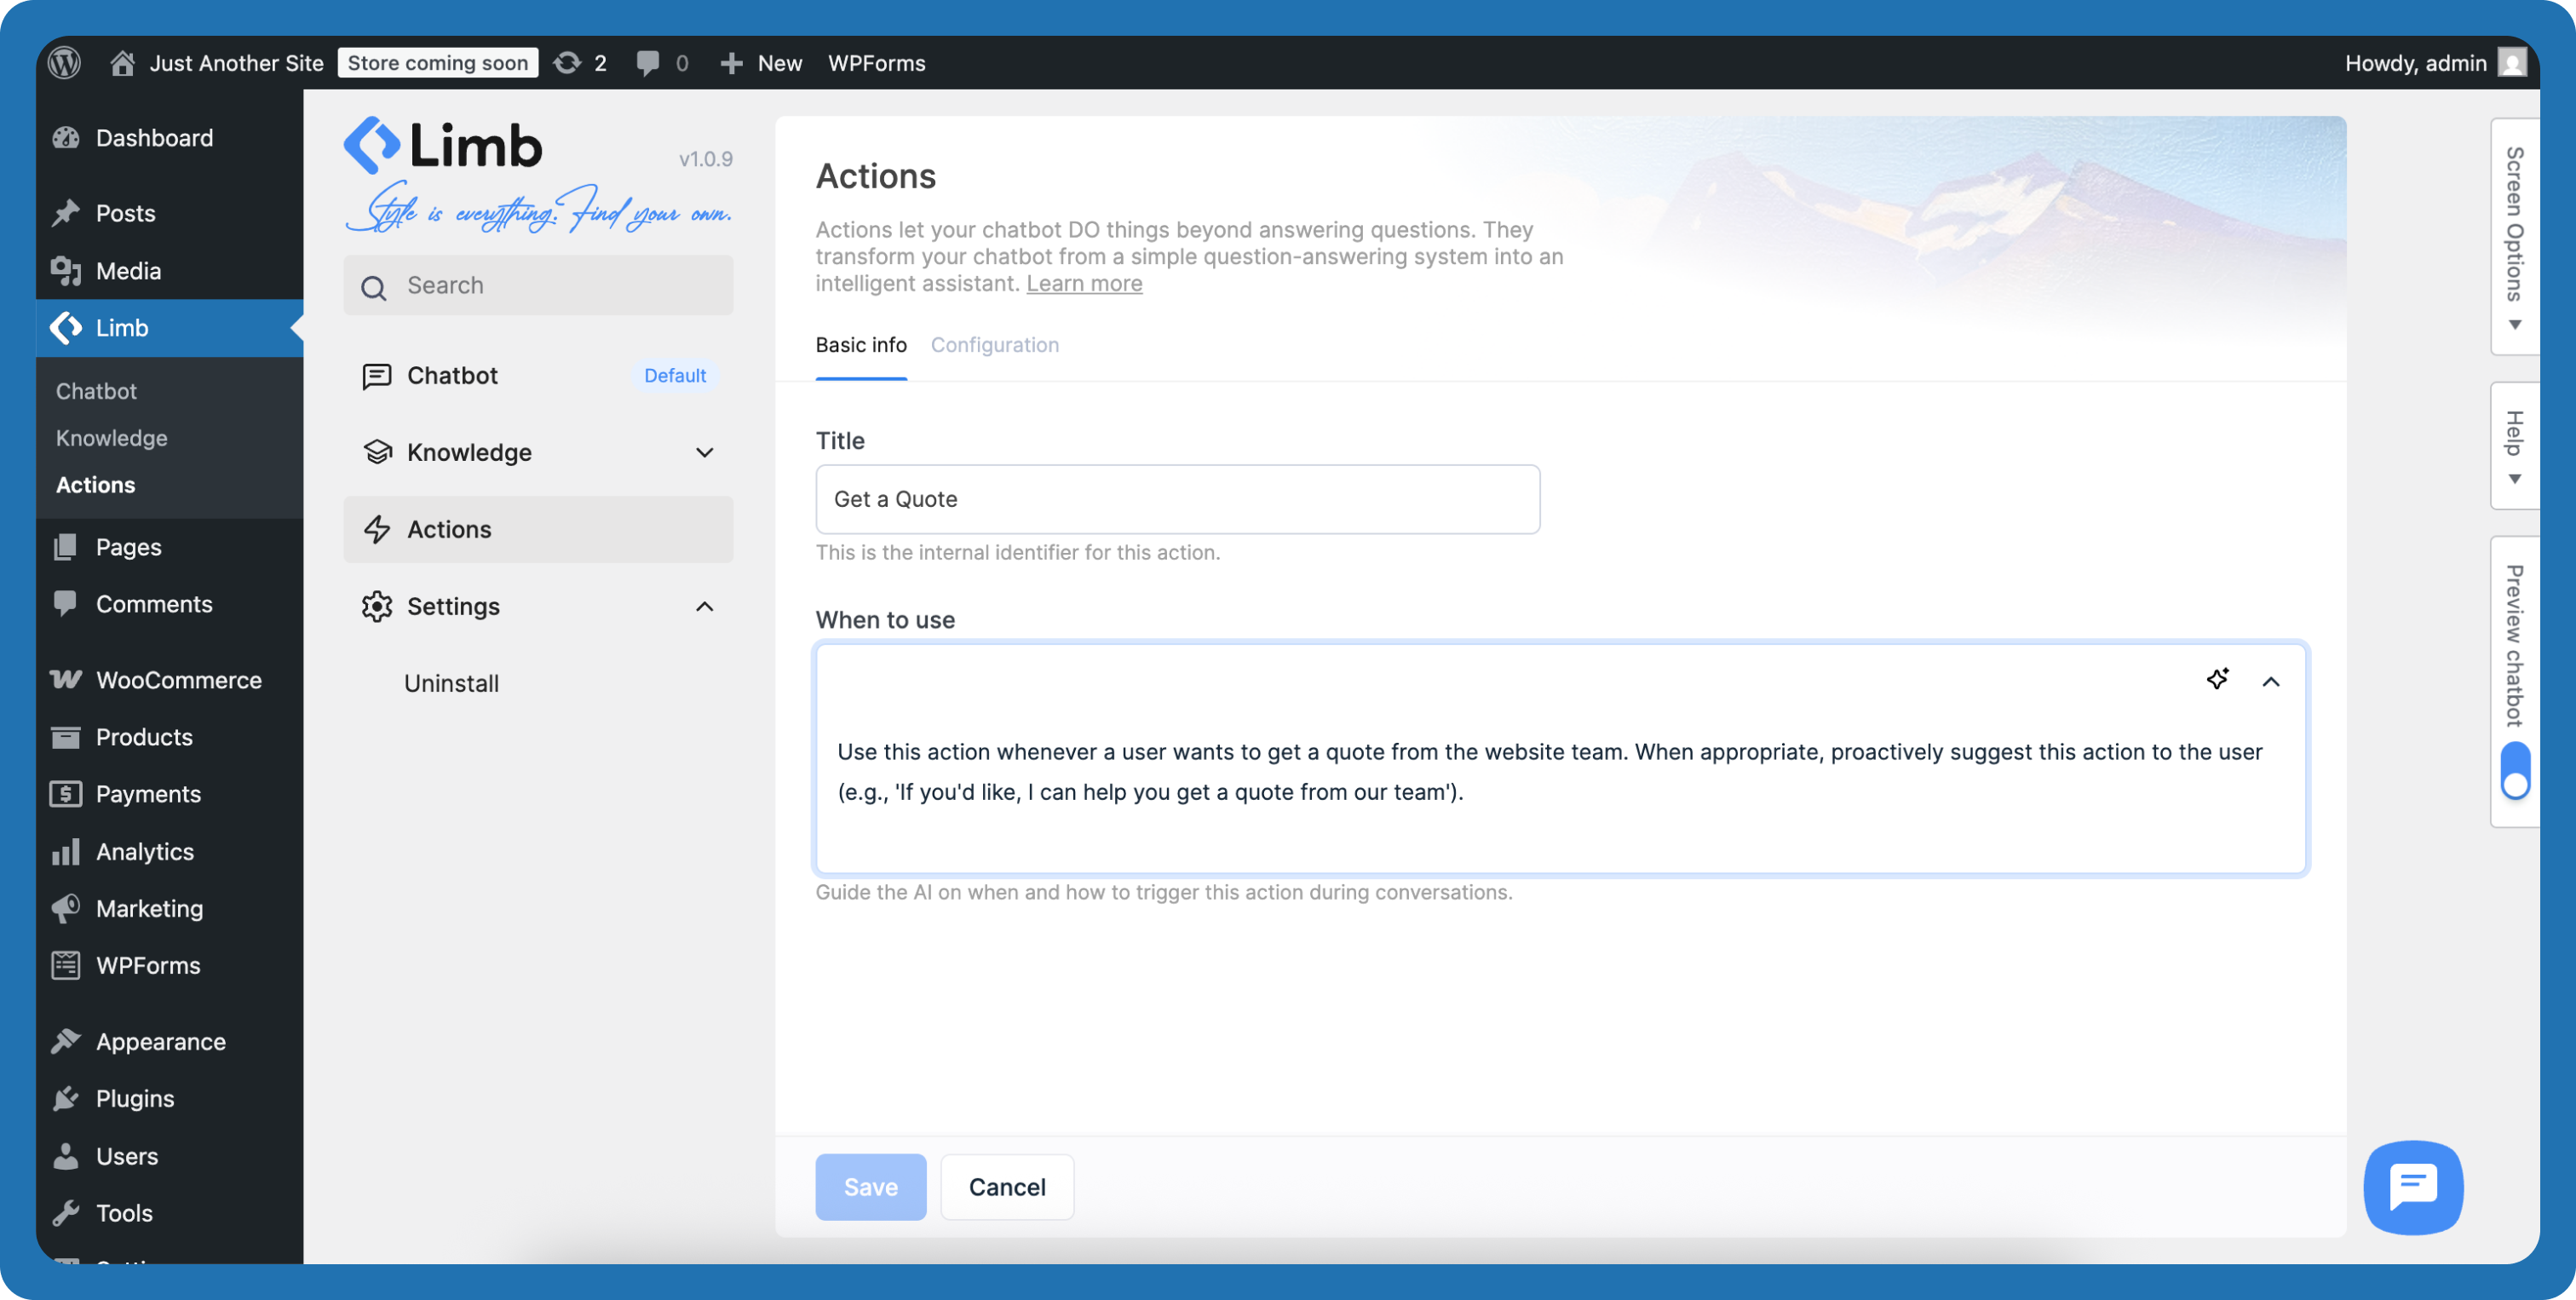Open WooCommerce from sidebar
This screenshot has height=1300, width=2576.
(x=178, y=680)
